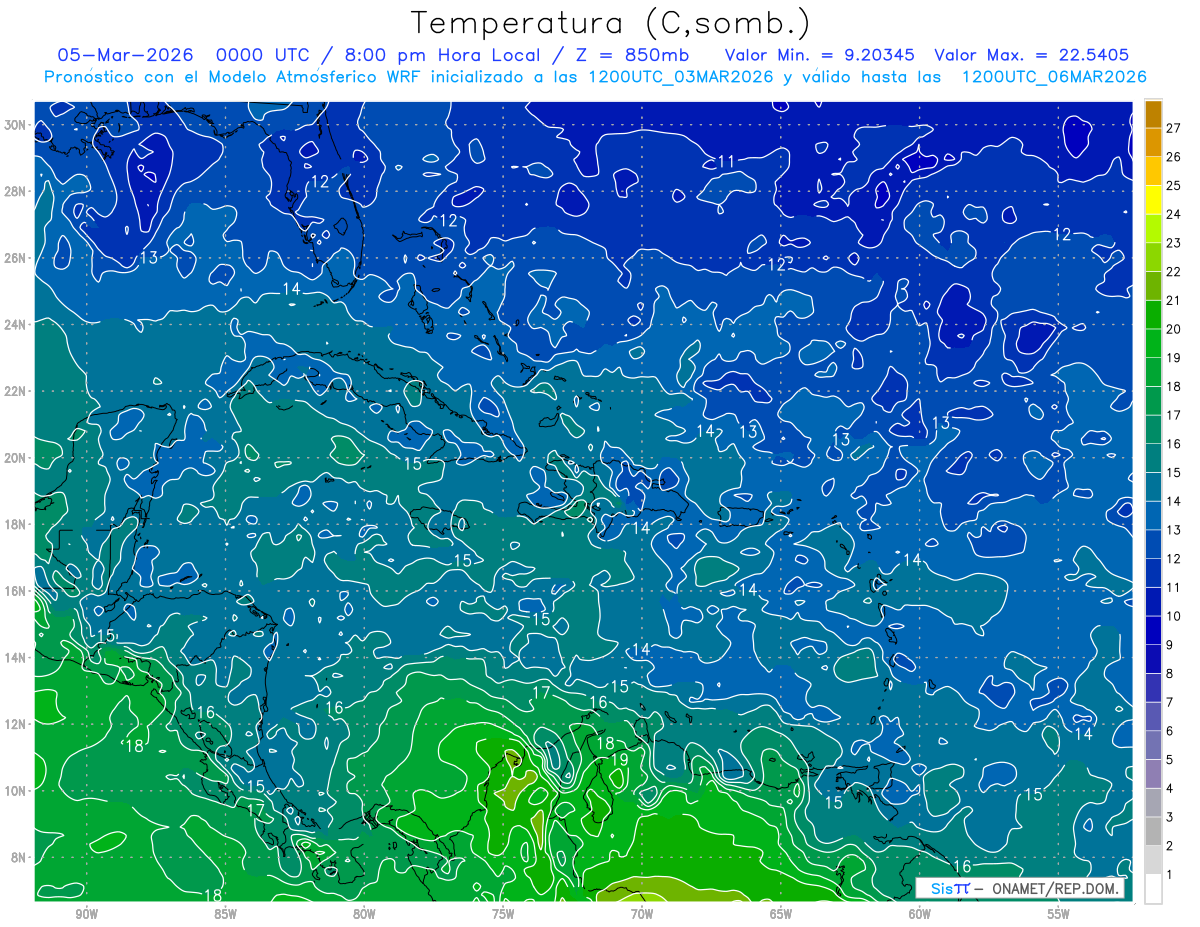Click the "24" color scale label
The width and height of the screenshot is (1200, 927).
pyautogui.click(x=1174, y=214)
